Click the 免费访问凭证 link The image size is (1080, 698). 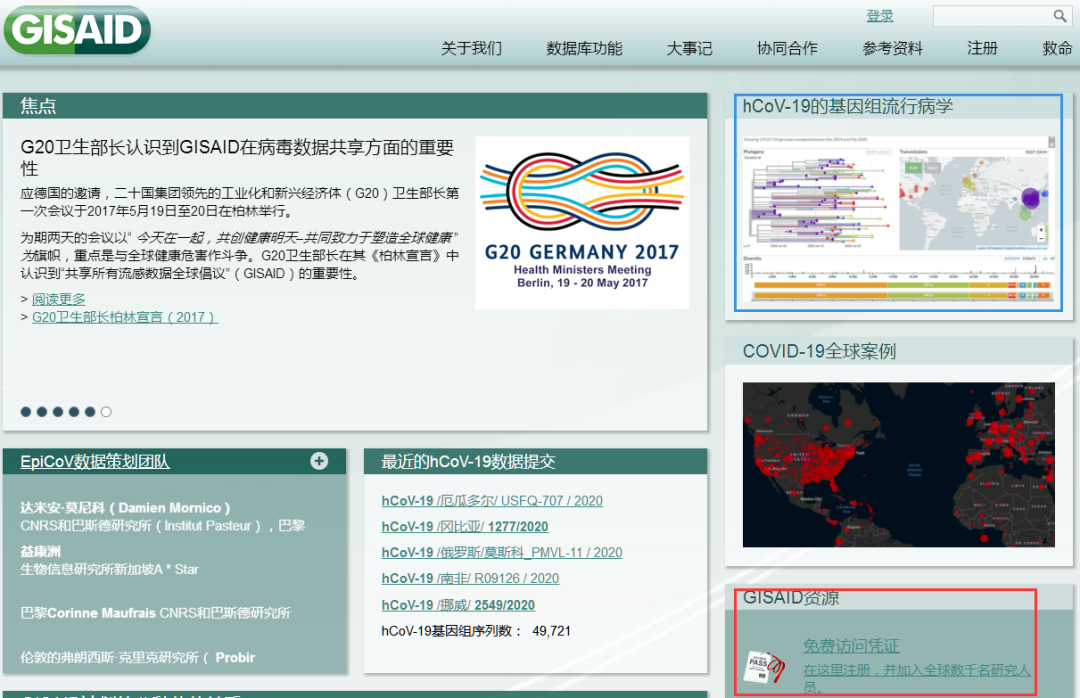click(851, 646)
